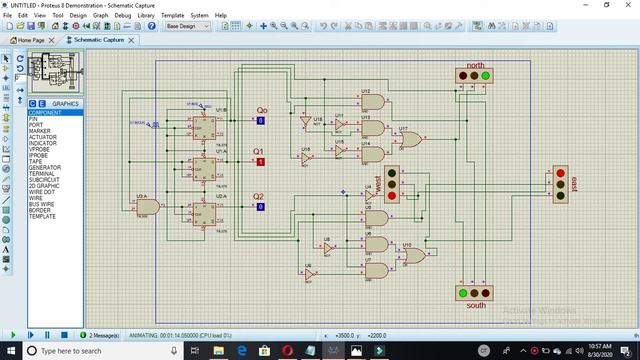Open the Library menu
Image resolution: width=640 pixels, height=360 pixels.
tap(146, 16)
